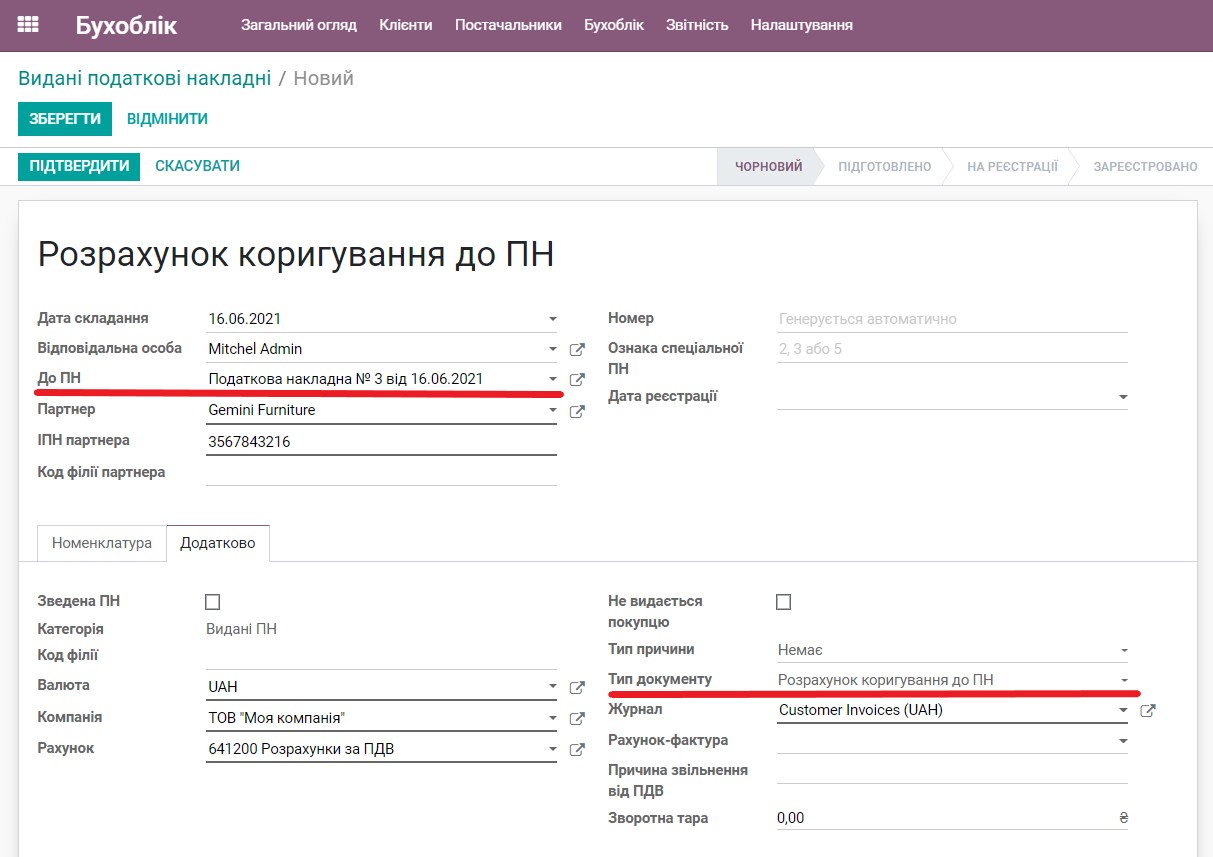Open the apps grid icon top-left
The image size is (1213, 857).
[26, 22]
